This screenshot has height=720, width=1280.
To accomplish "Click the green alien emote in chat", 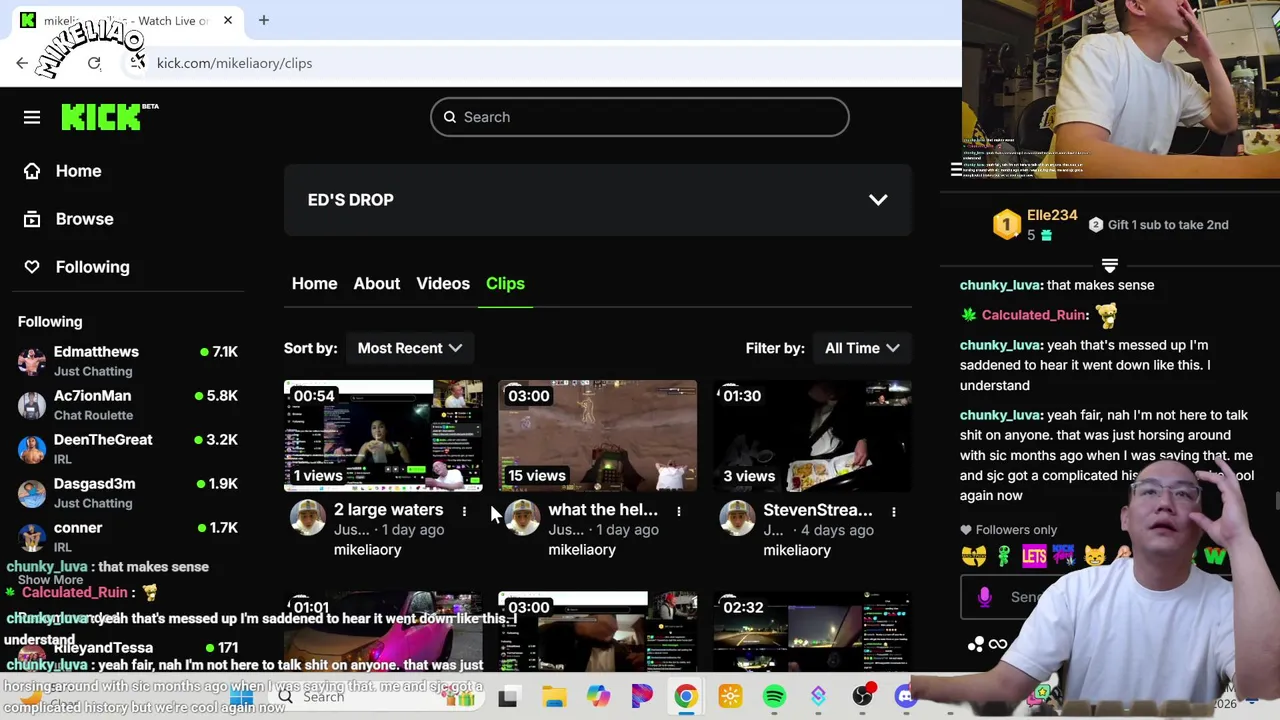I will click(1003, 555).
